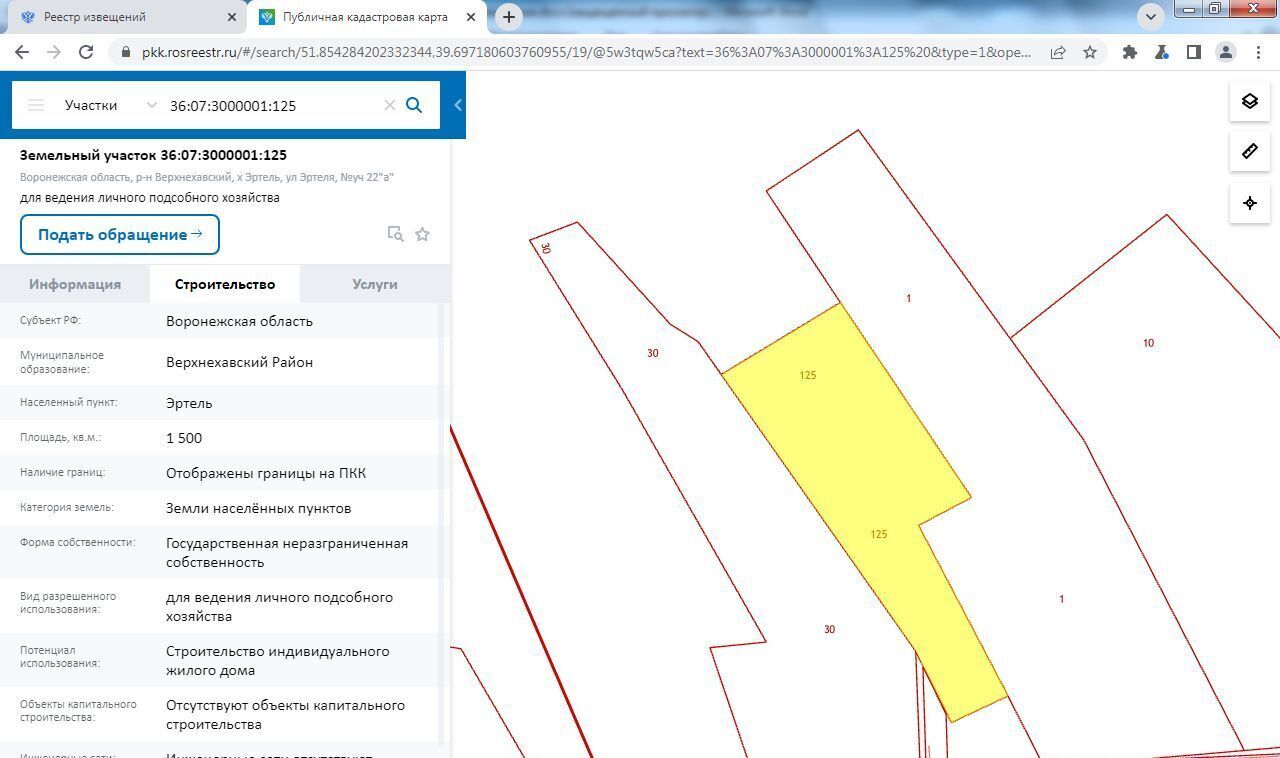Switch to the Информация tab
The height and width of the screenshot is (758, 1280).
click(x=75, y=284)
